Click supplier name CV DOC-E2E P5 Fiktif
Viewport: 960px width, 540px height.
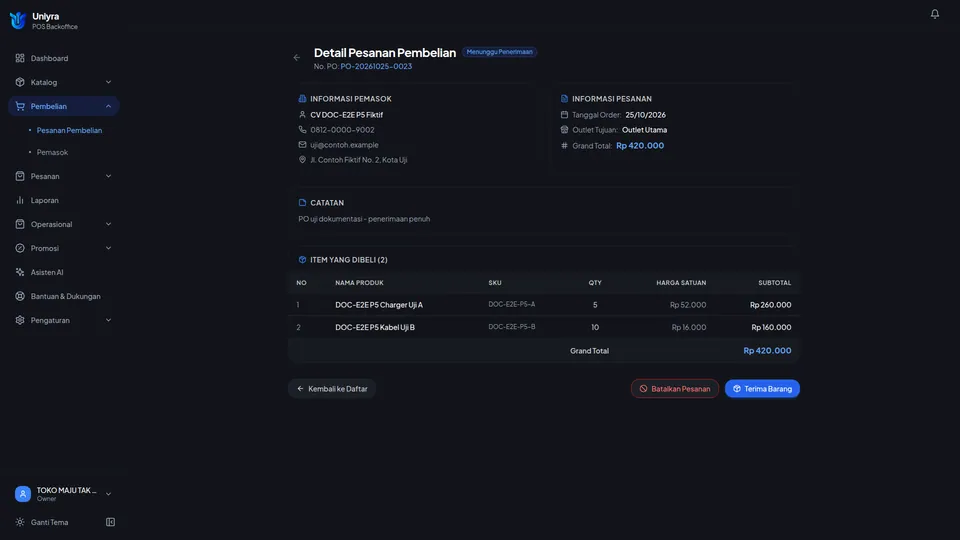click(347, 114)
